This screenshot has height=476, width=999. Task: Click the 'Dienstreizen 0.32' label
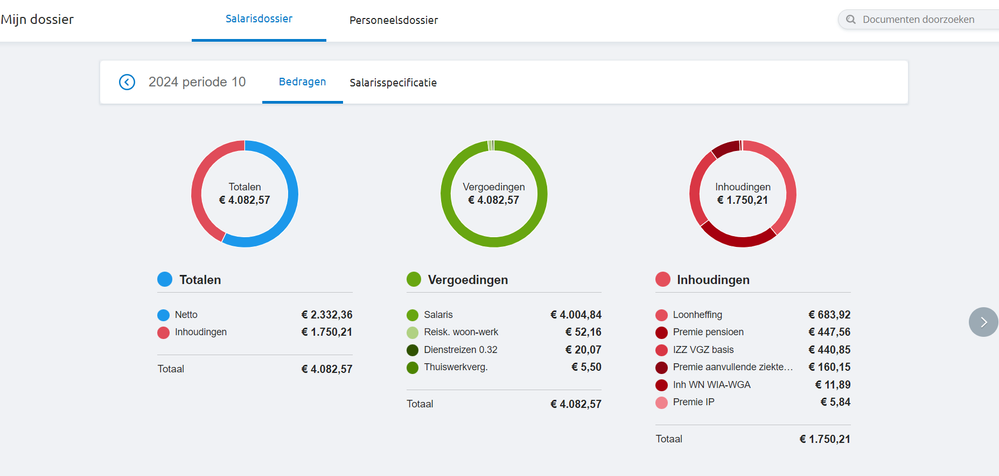coord(459,350)
